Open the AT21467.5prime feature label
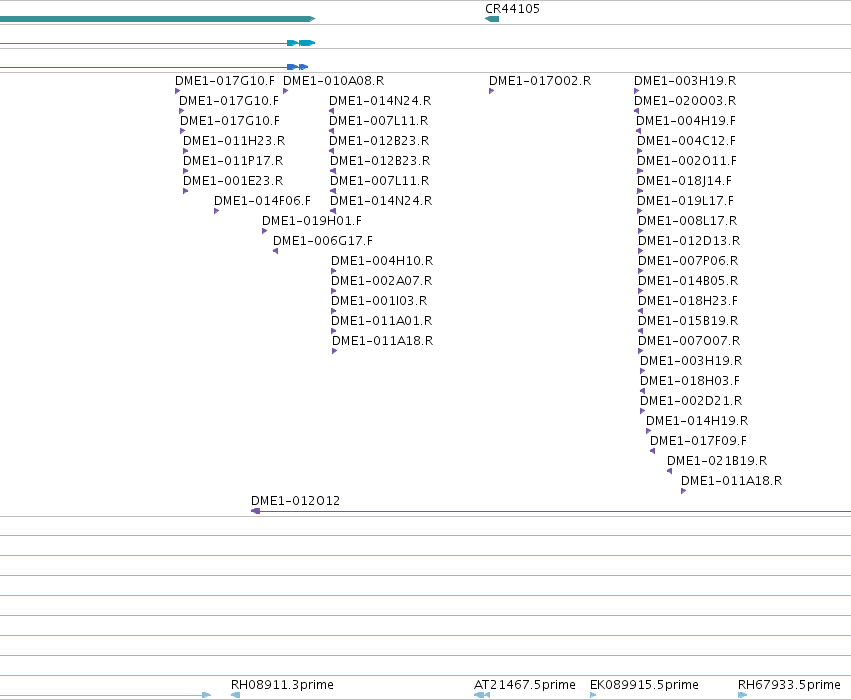Image resolution: width=851 pixels, height=700 pixels. coord(525,685)
